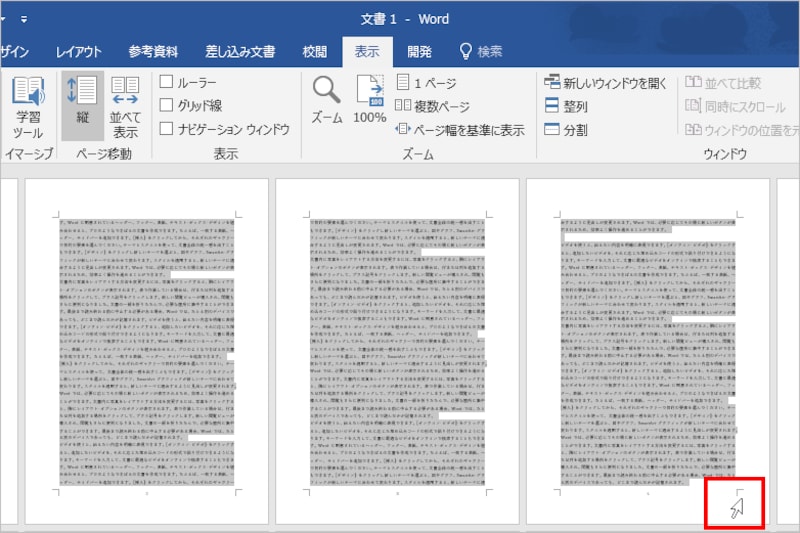The width and height of the screenshot is (800, 533).
Task: Click the first document page thumbnail
Action: [147, 351]
